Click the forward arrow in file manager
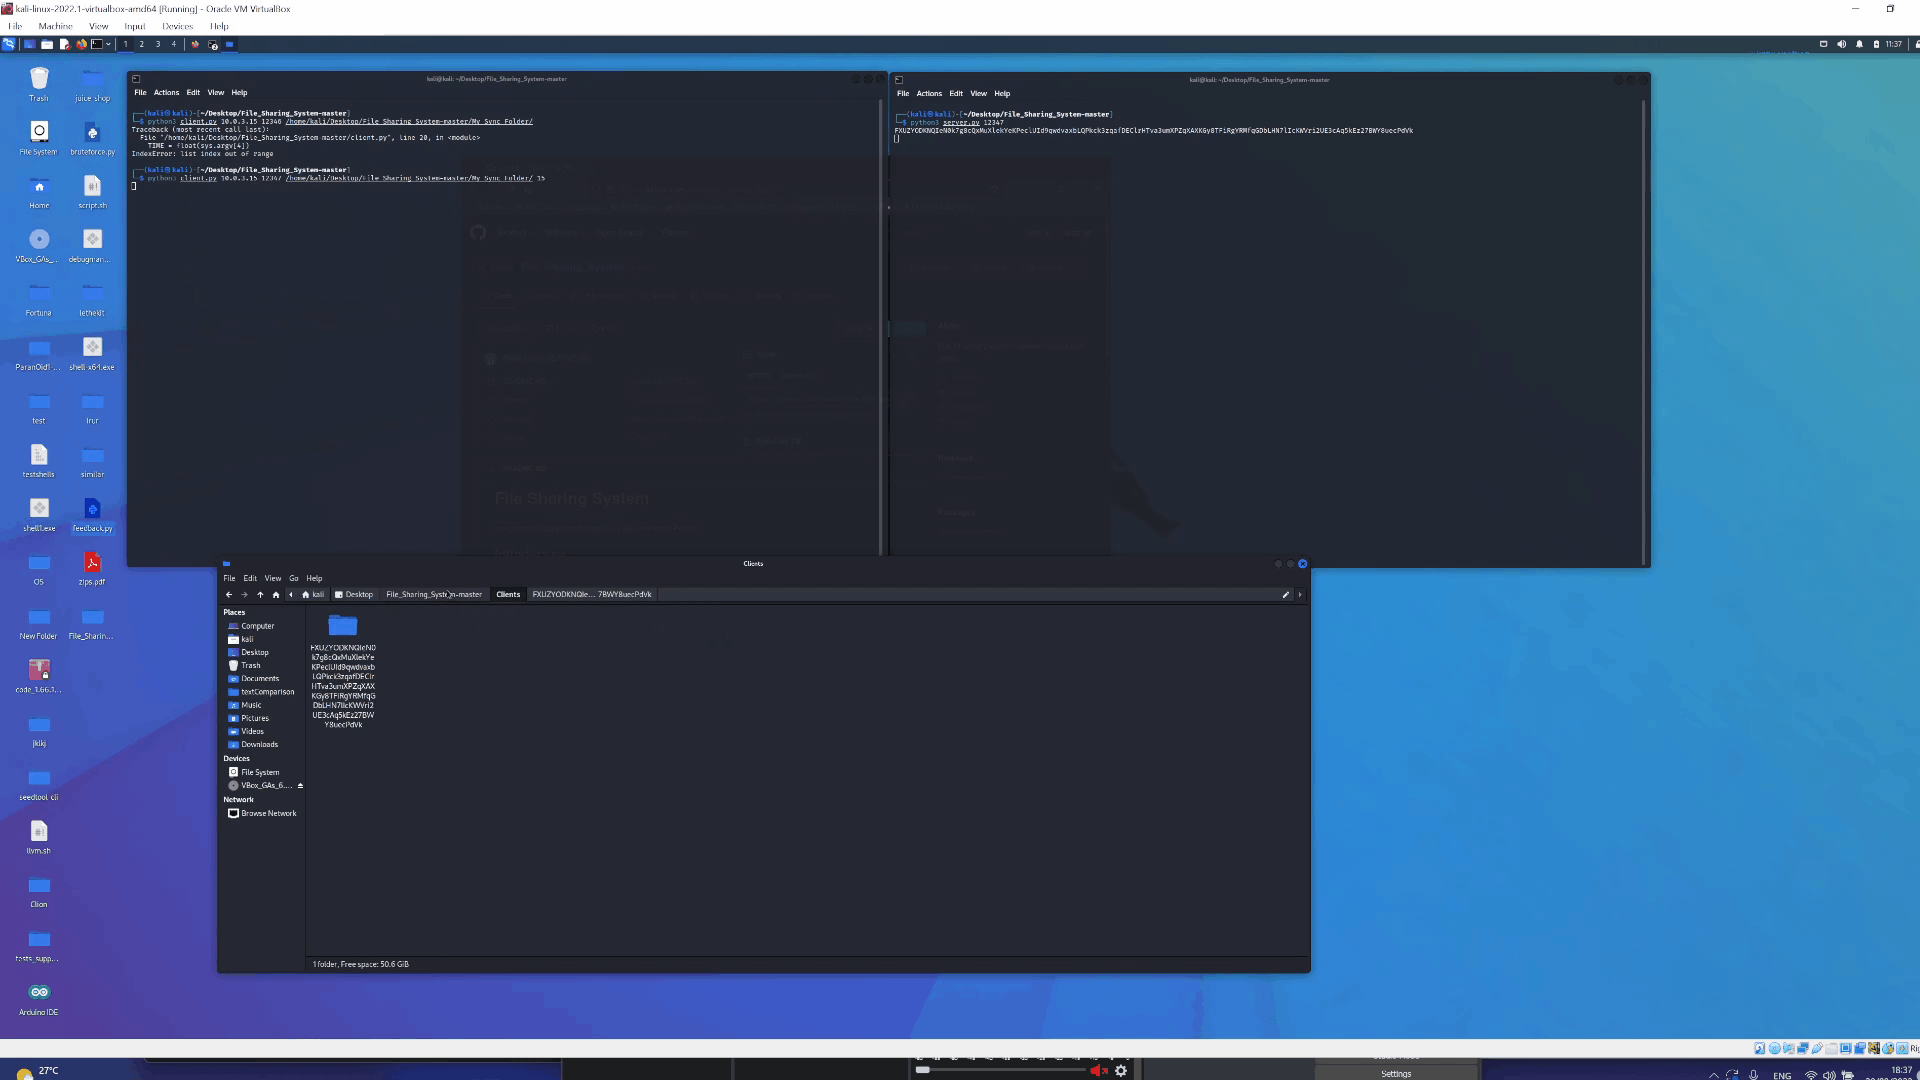Image resolution: width=1920 pixels, height=1080 pixels. pos(244,594)
